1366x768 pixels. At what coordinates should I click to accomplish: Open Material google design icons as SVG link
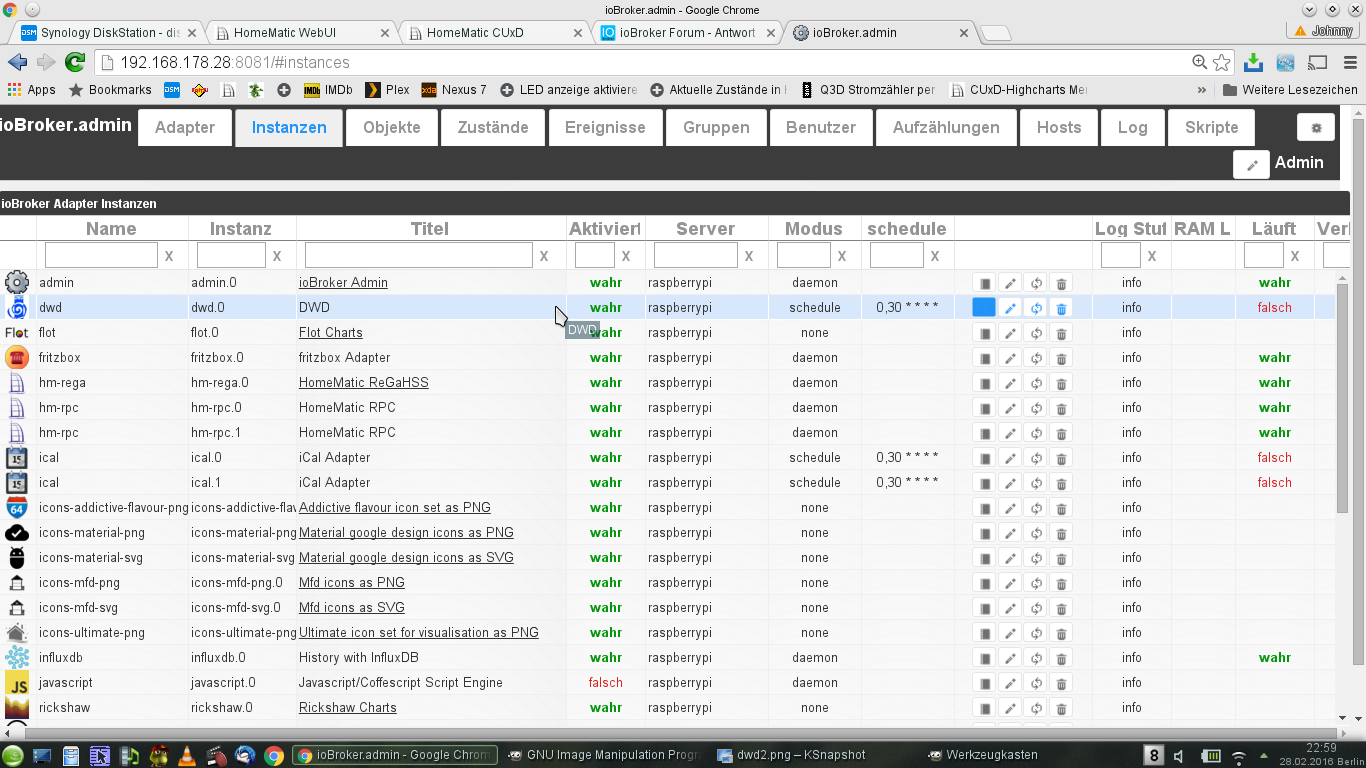406,558
